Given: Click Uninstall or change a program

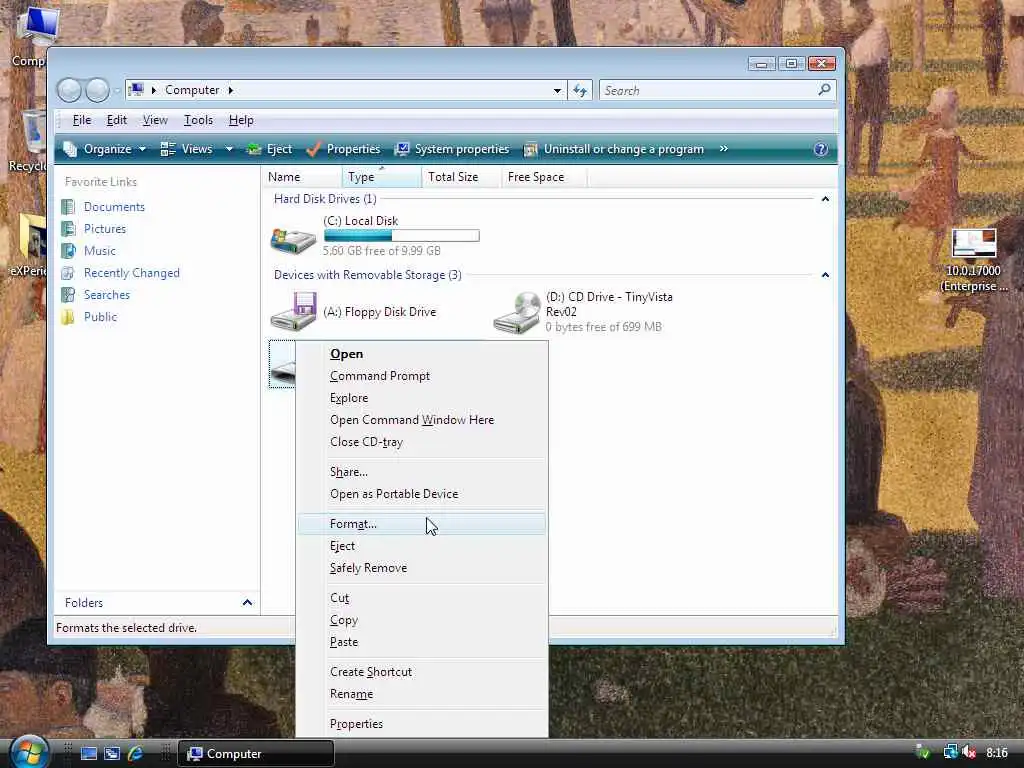Looking at the screenshot, I should tap(614, 150).
